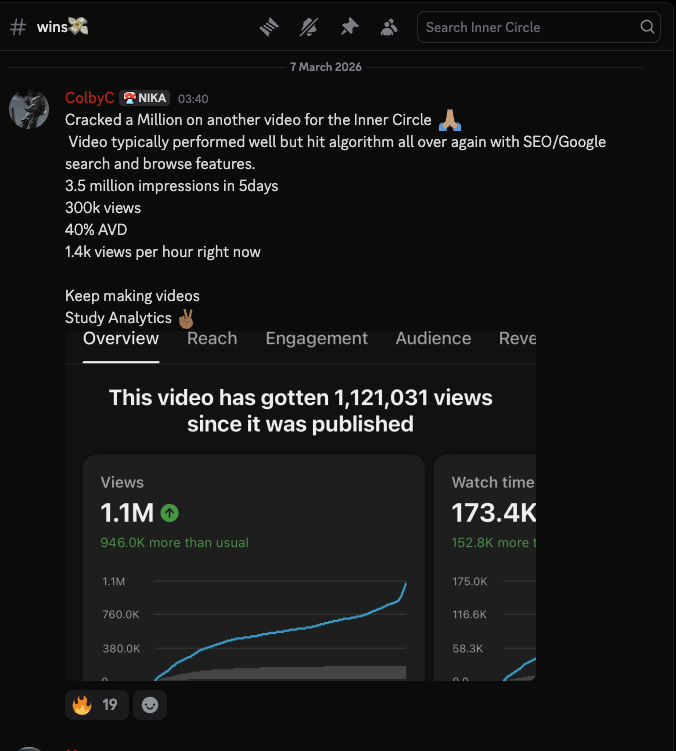Click the hashtag channel icon
The width and height of the screenshot is (676, 751).
17,27
